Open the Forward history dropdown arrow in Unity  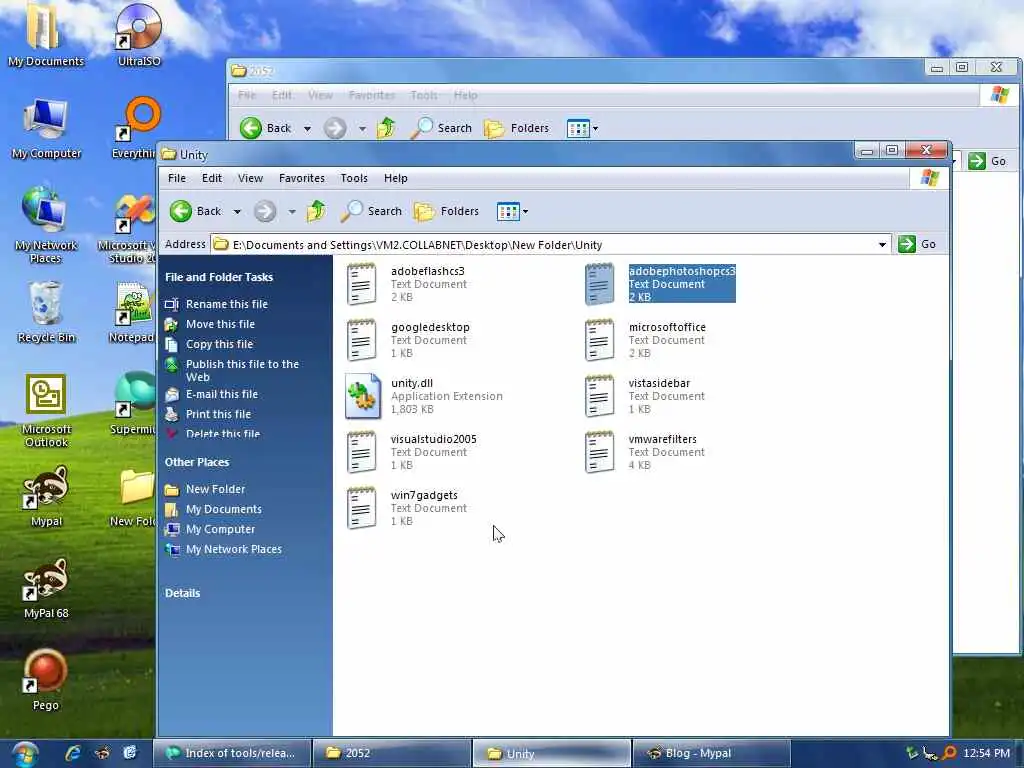292,212
